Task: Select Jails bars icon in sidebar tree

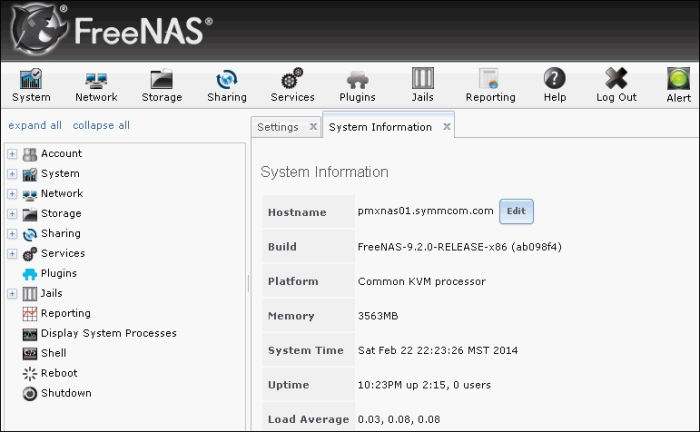Action: (30, 294)
